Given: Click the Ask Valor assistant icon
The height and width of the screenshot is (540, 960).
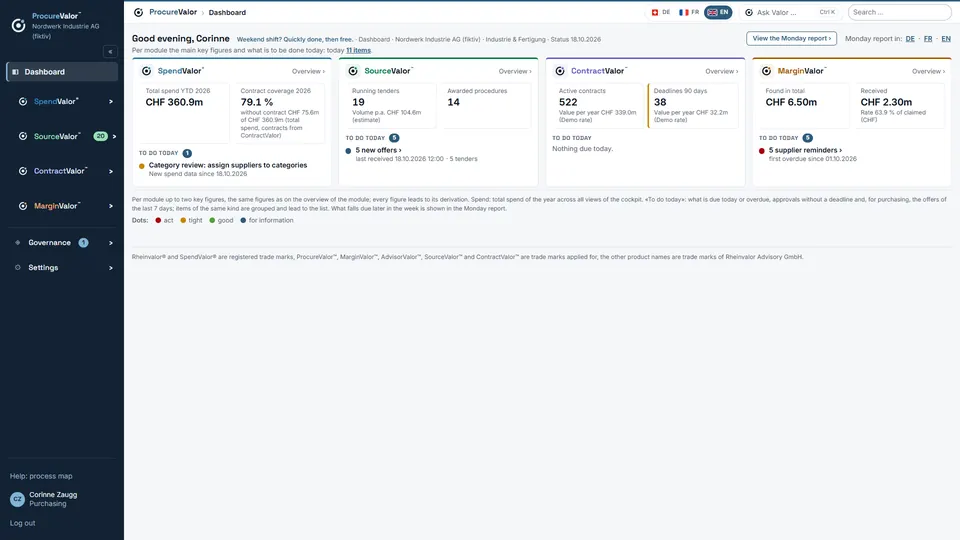Looking at the screenshot, I should 749,12.
